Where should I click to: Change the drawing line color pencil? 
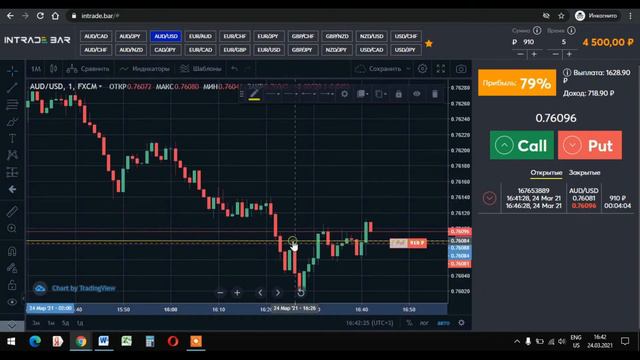254,94
